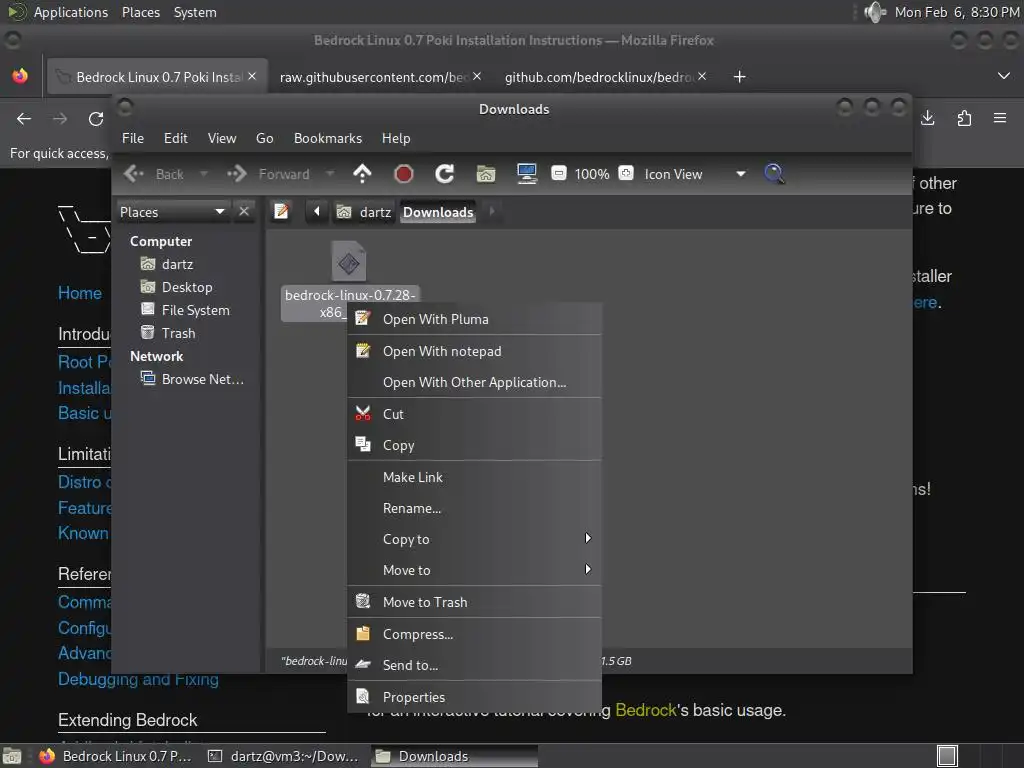Open the Firefox list all tabs chevron

1004,76
